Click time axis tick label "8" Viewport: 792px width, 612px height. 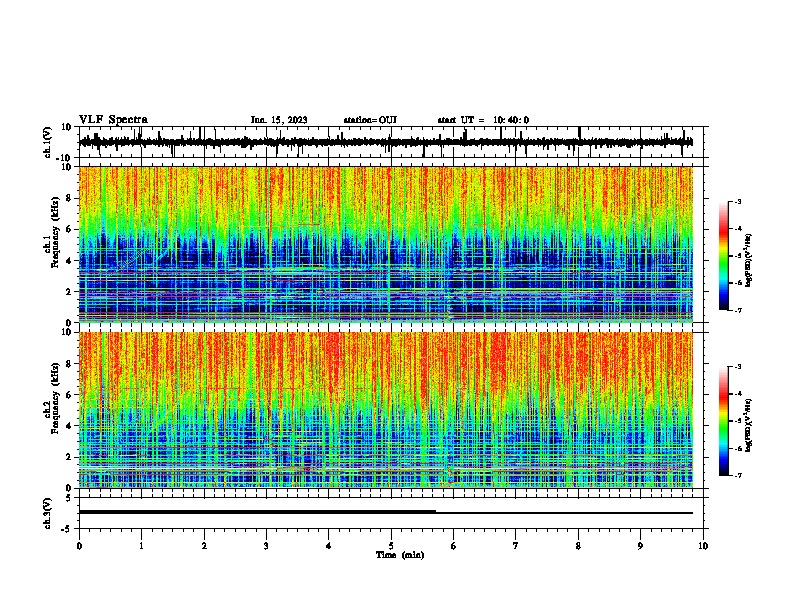pos(578,546)
